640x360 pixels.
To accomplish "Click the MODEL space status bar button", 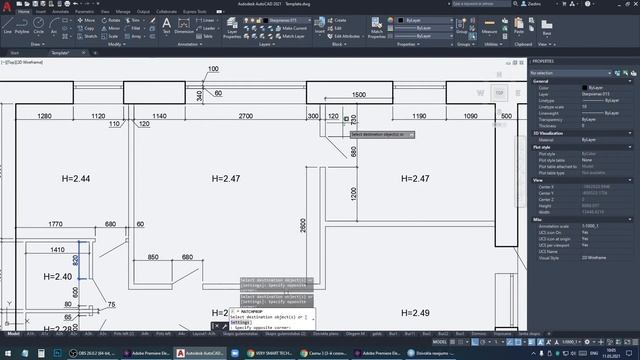I will pos(440,342).
